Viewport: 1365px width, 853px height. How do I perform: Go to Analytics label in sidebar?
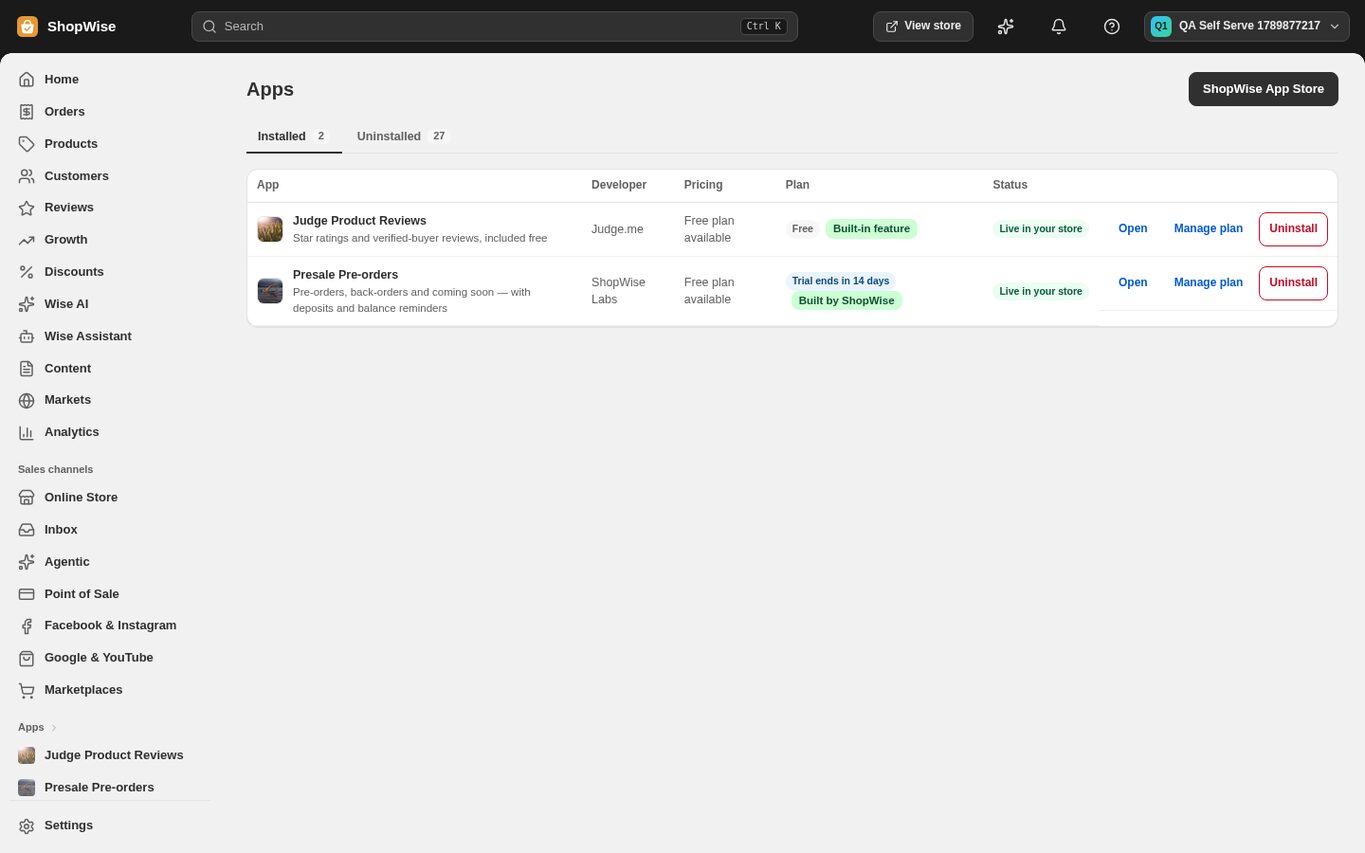(x=71, y=432)
